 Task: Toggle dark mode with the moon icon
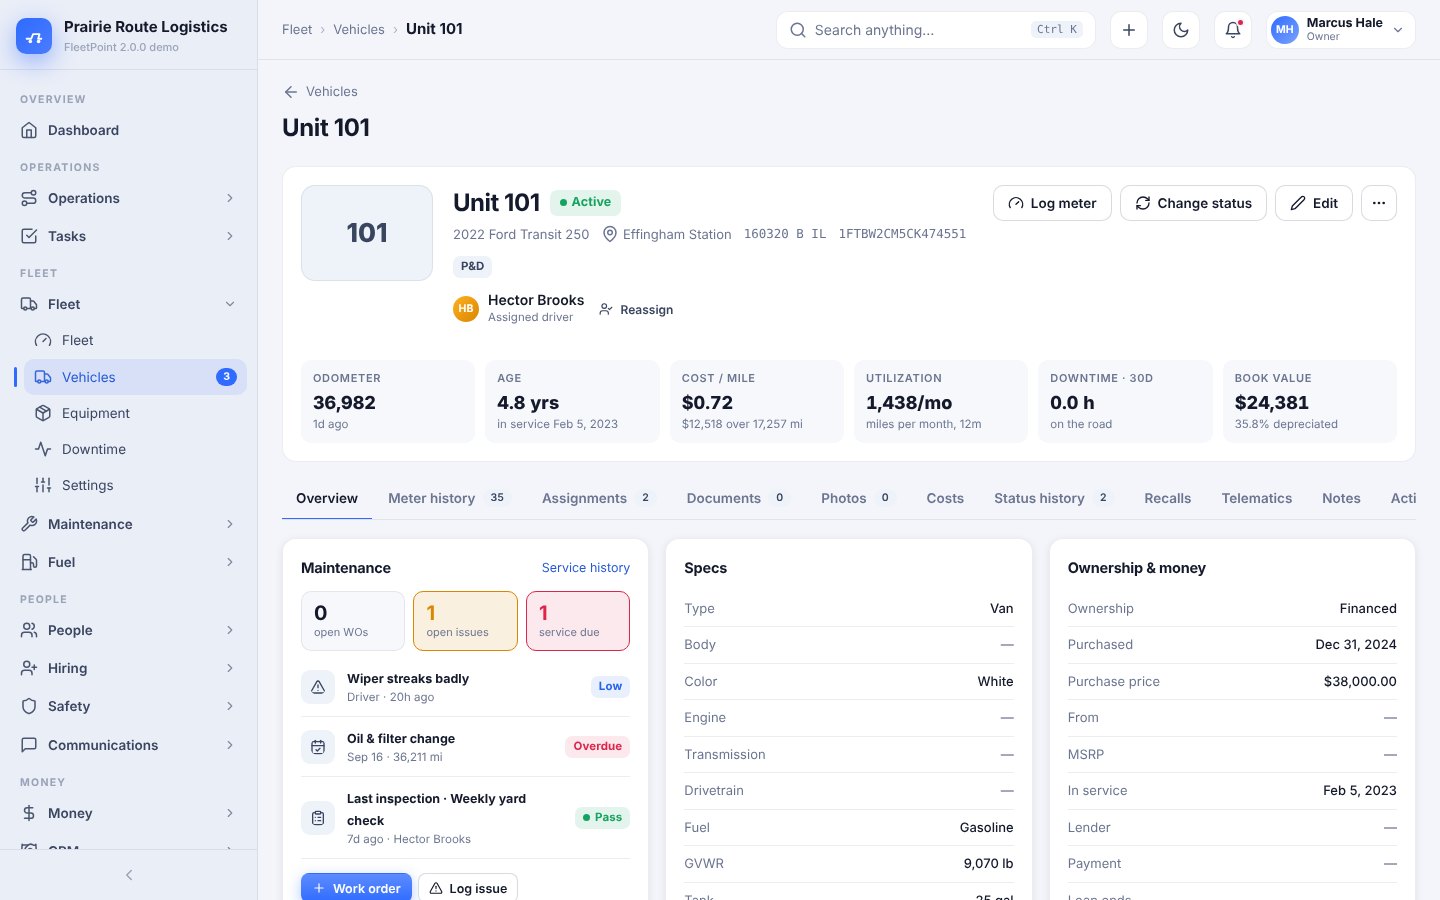pos(1181,30)
